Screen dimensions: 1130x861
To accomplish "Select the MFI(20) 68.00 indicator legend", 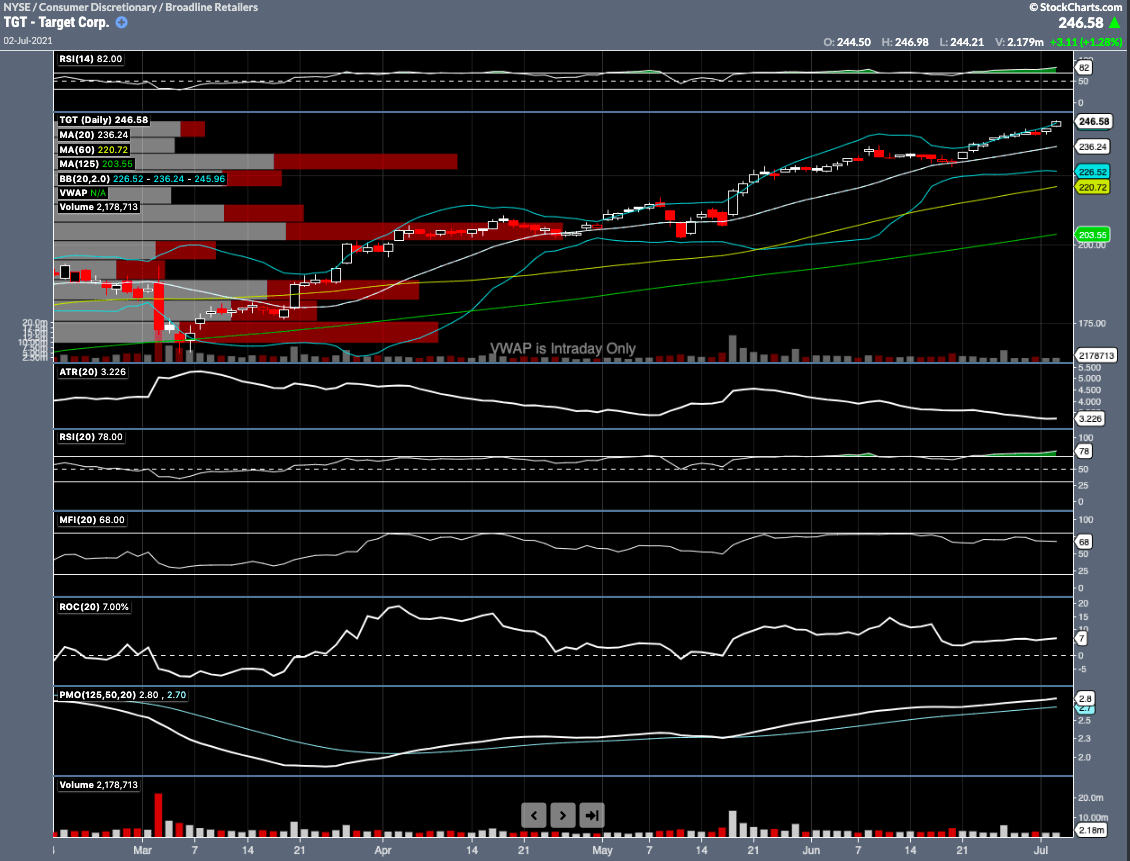I will 91,520.
